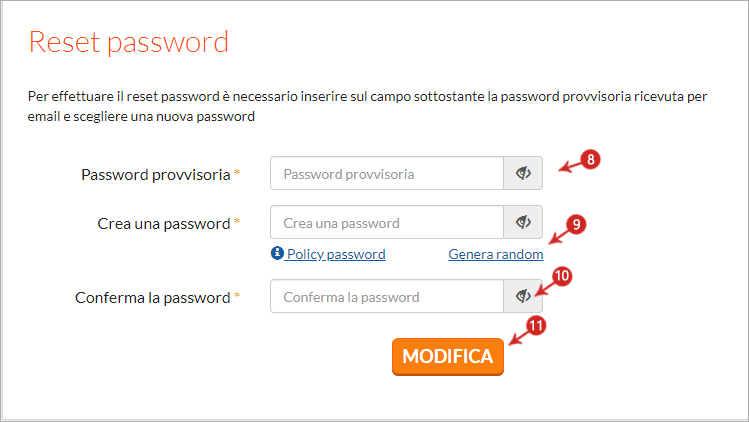Click into the Crea una password field

[387, 222]
